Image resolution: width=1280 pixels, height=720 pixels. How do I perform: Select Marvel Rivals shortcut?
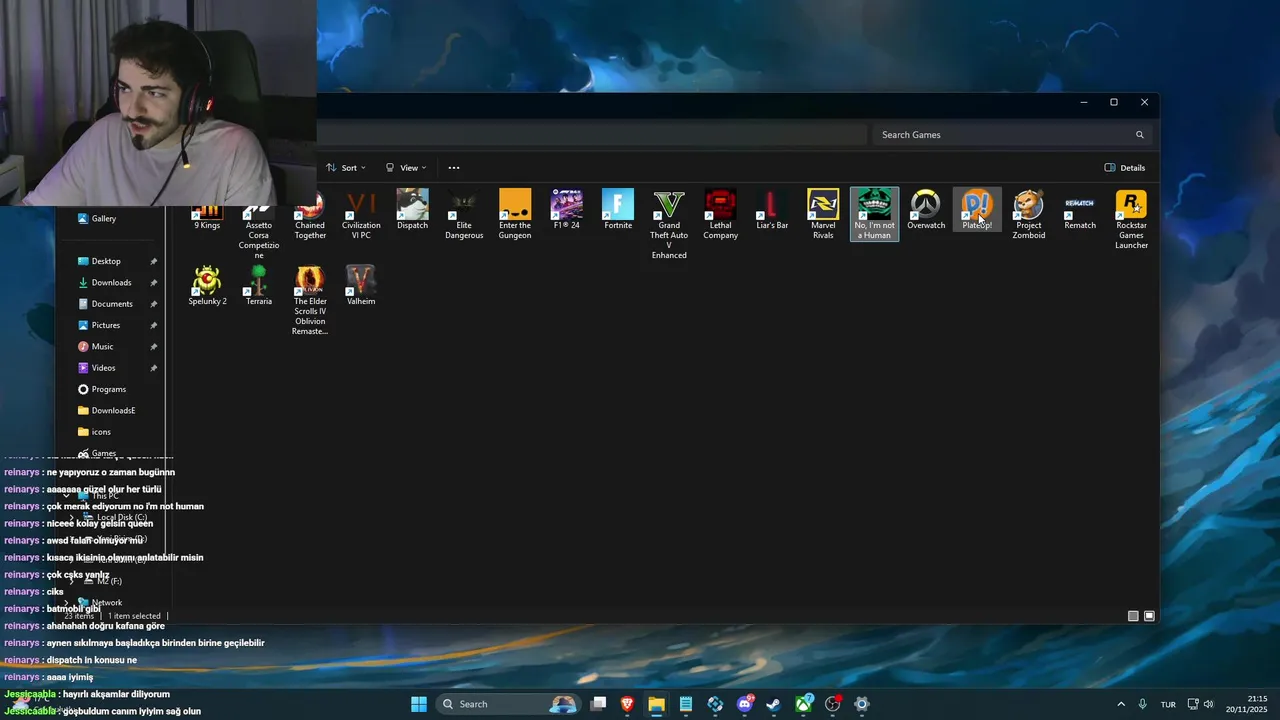823,215
